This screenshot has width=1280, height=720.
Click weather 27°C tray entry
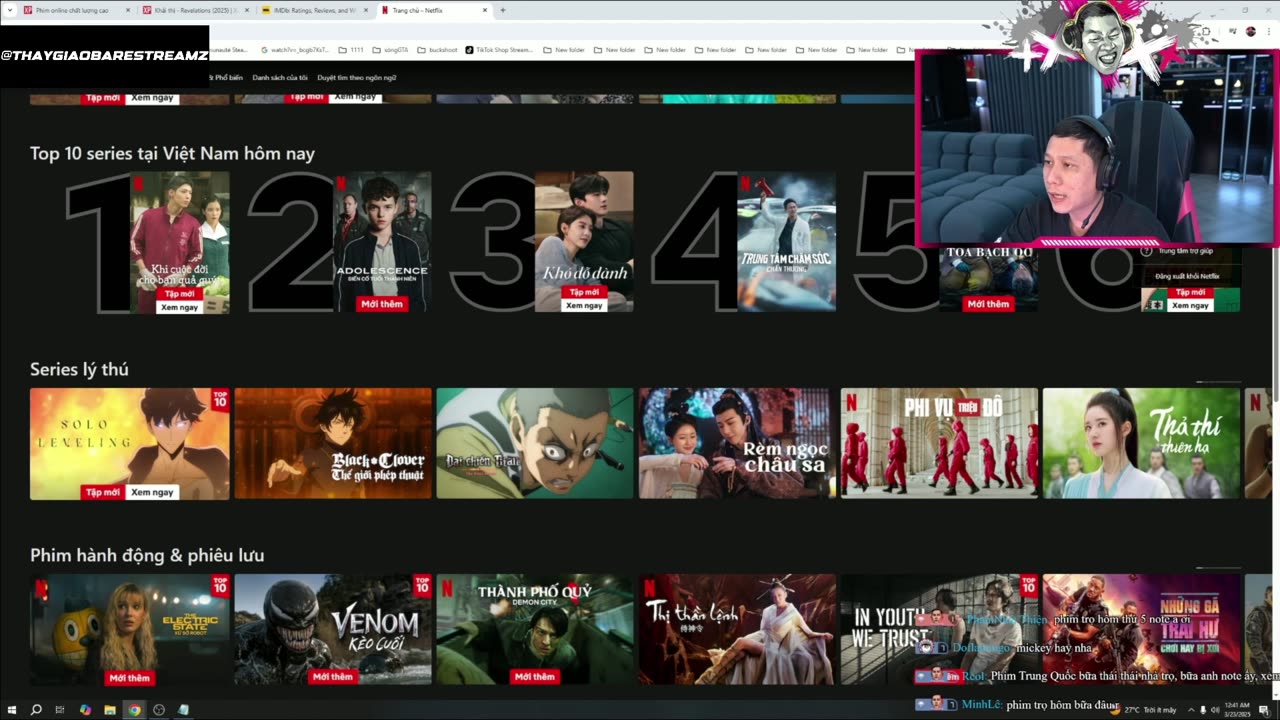coord(1143,710)
